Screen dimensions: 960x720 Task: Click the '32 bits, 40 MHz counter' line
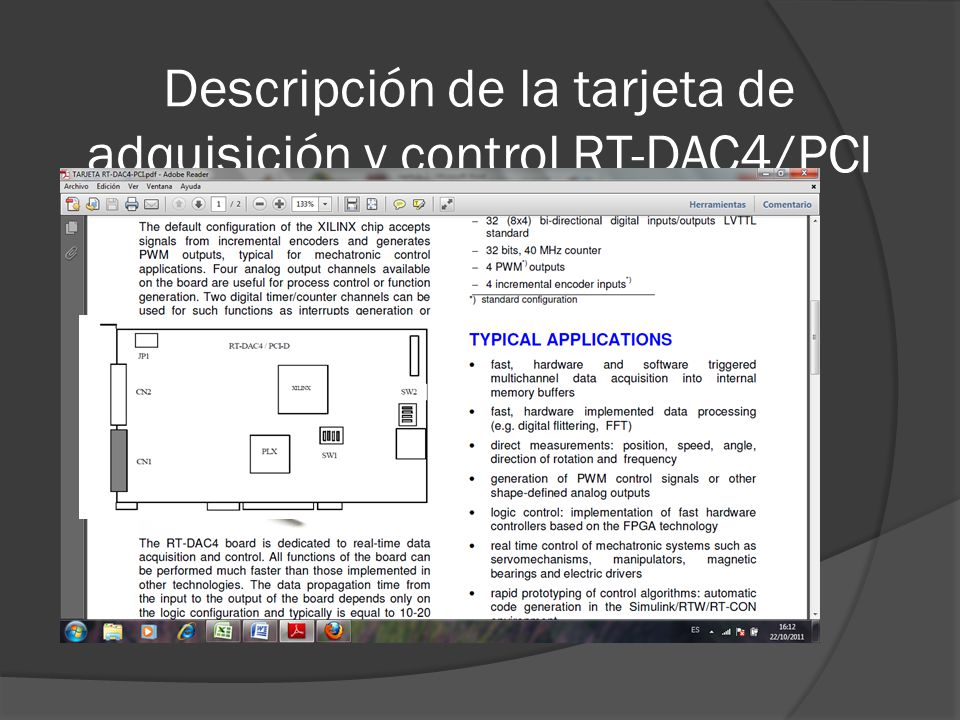[x=543, y=250]
